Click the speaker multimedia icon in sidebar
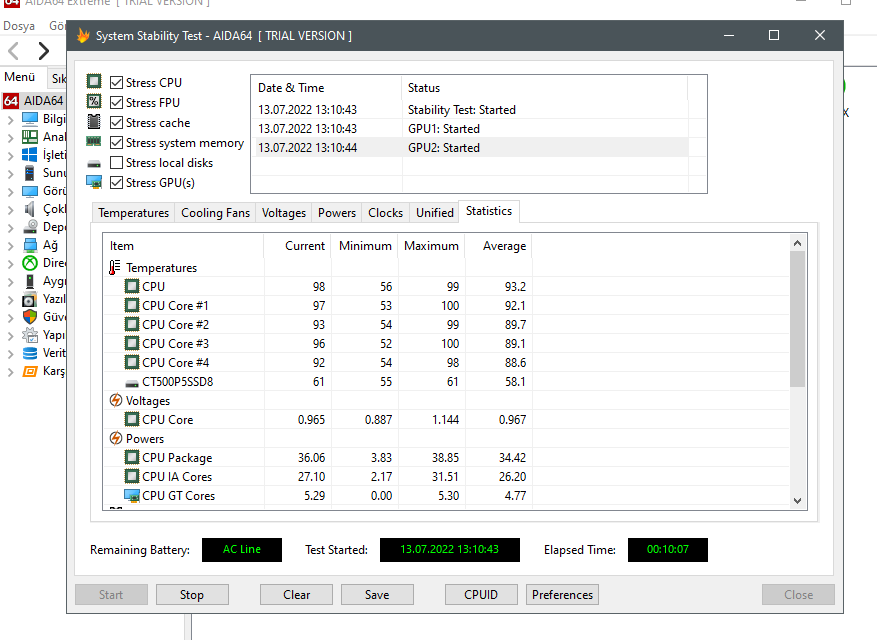This screenshot has height=640, width=877. 30,209
